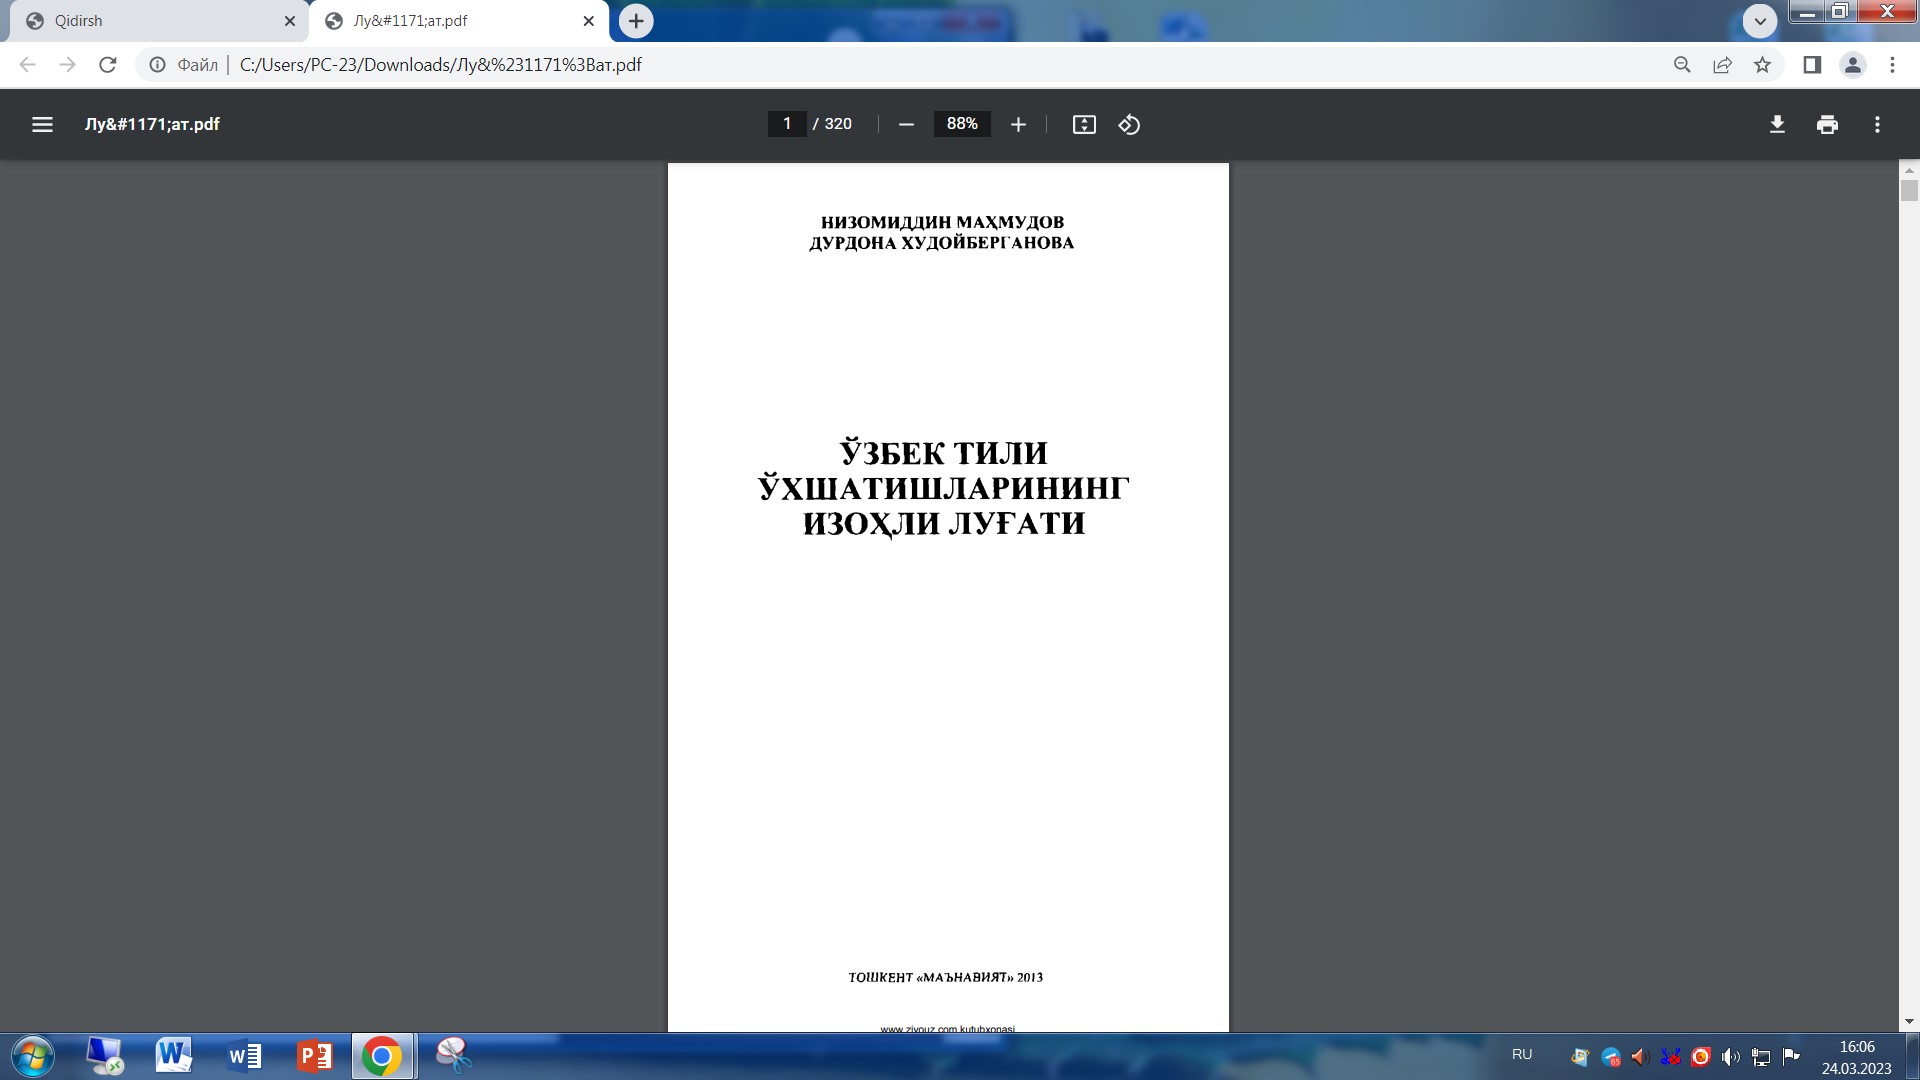This screenshot has width=1920, height=1080.
Task: Bookmark this page with the star icon
Action: point(1762,65)
